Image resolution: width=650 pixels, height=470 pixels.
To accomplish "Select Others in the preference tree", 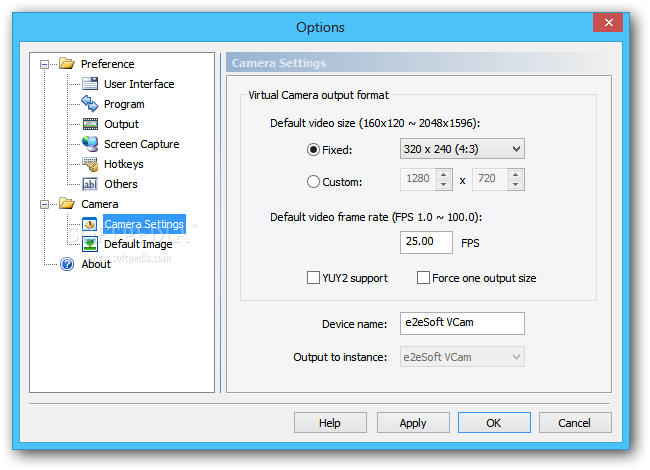I will [121, 184].
